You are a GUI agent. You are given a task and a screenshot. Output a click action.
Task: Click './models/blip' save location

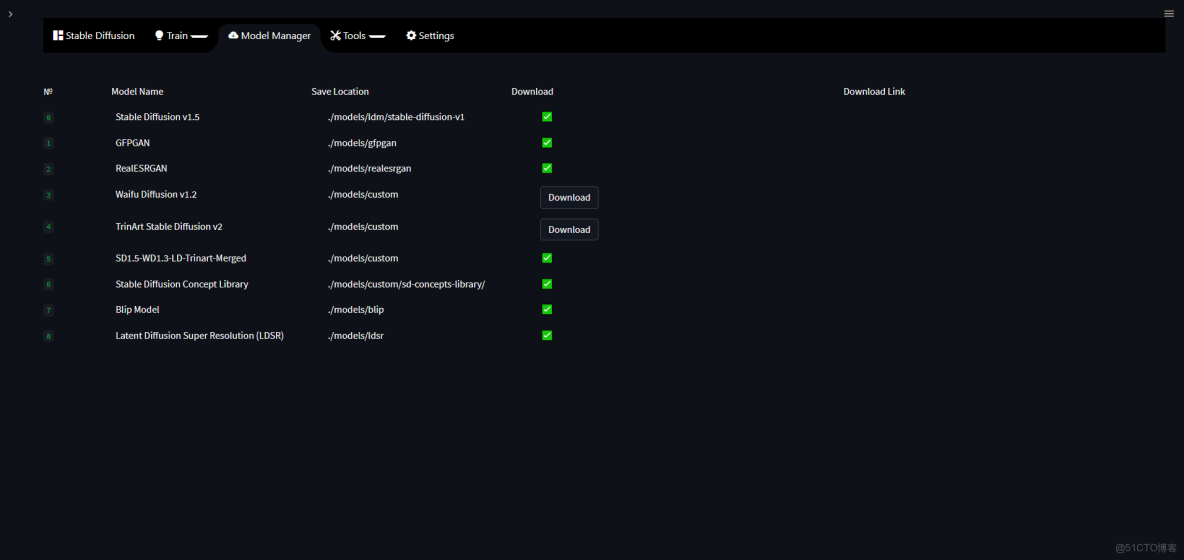pos(356,309)
